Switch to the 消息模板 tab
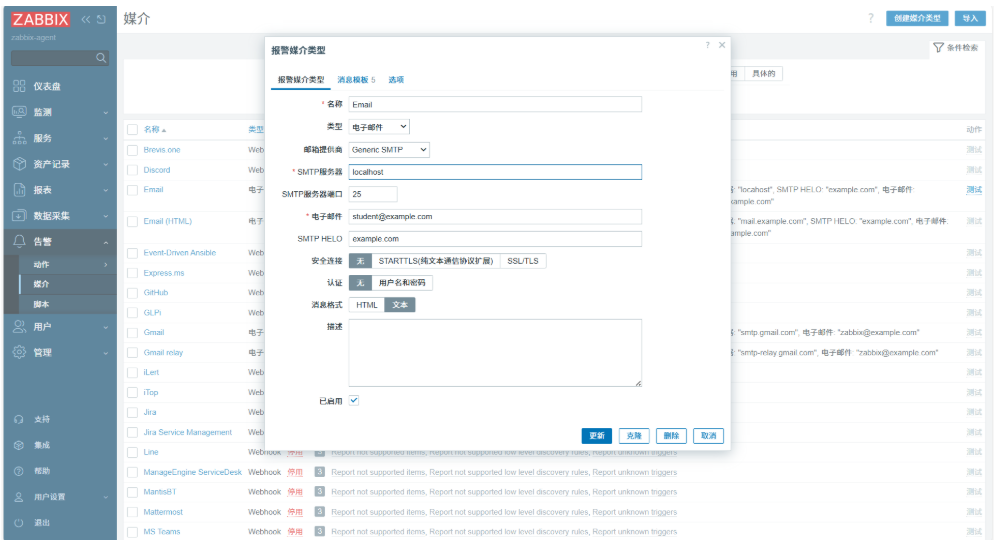Screen dimensions: 1000x549 point(356,80)
